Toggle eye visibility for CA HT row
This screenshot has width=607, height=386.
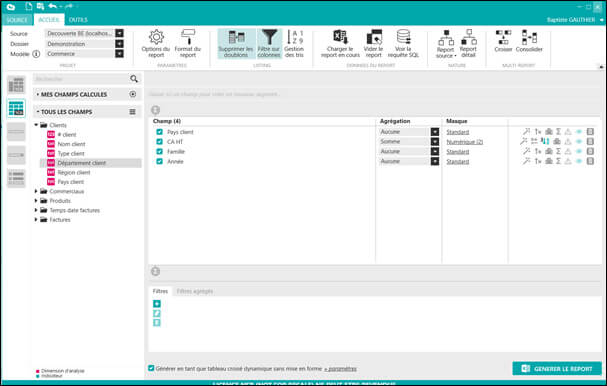point(579,142)
